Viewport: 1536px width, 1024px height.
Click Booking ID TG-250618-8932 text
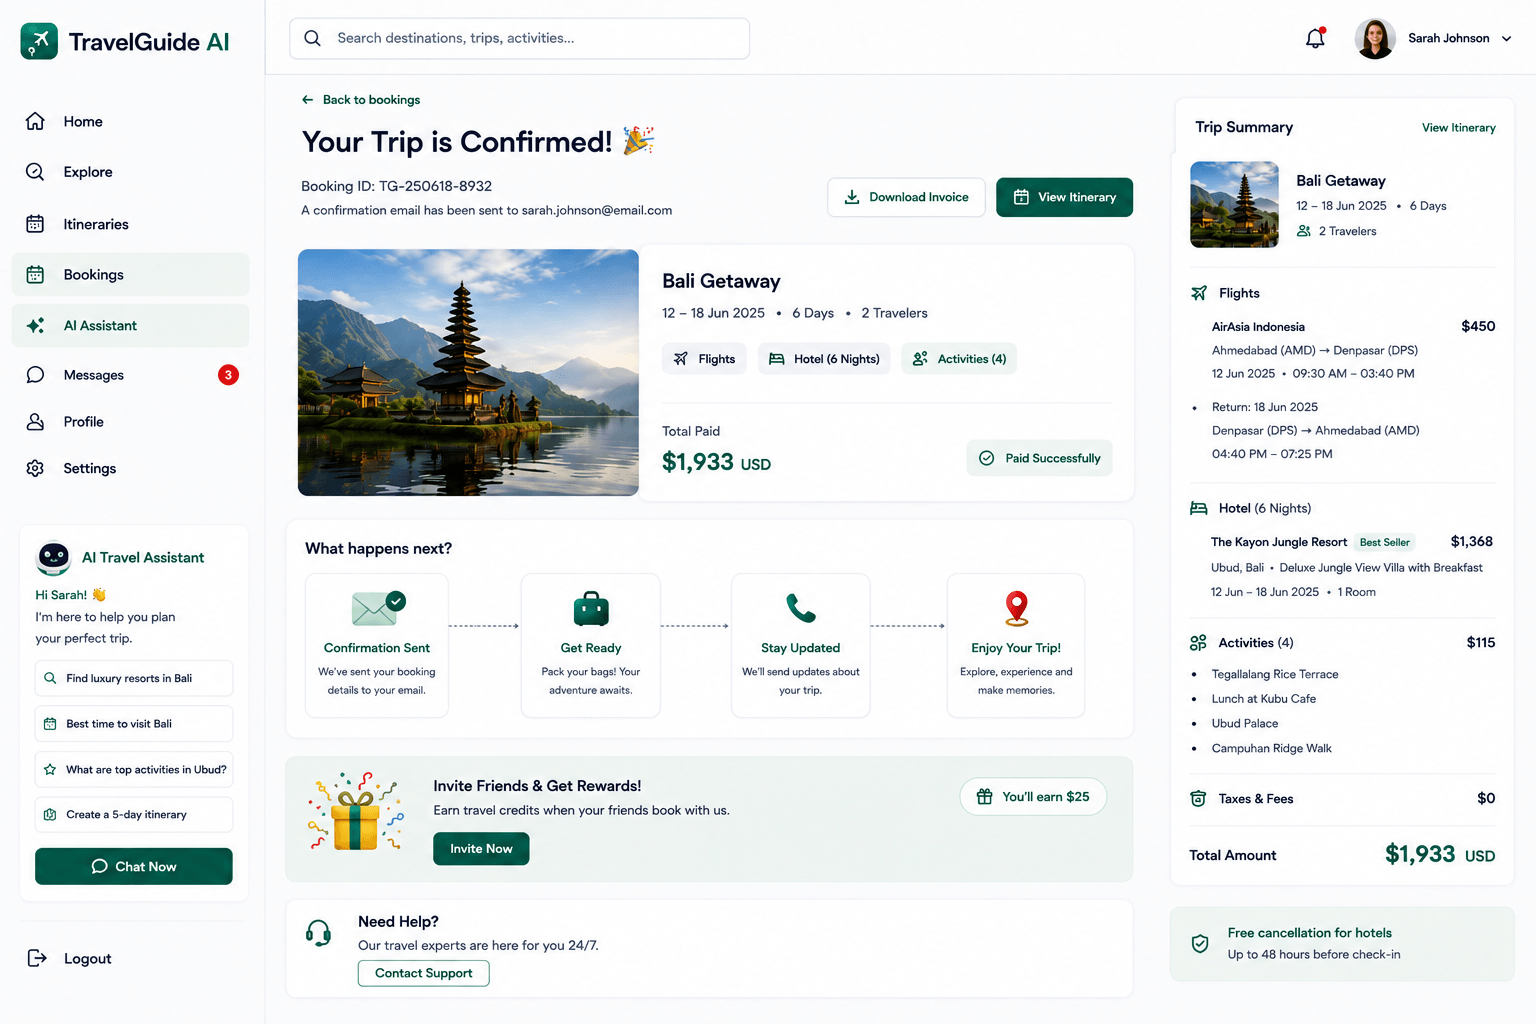[396, 186]
